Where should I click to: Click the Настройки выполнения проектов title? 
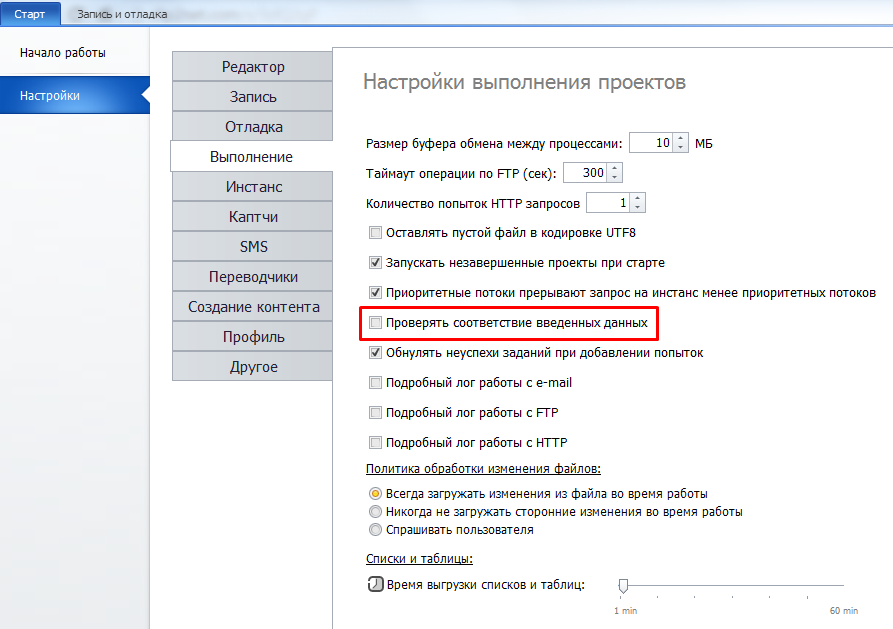[x=524, y=82]
